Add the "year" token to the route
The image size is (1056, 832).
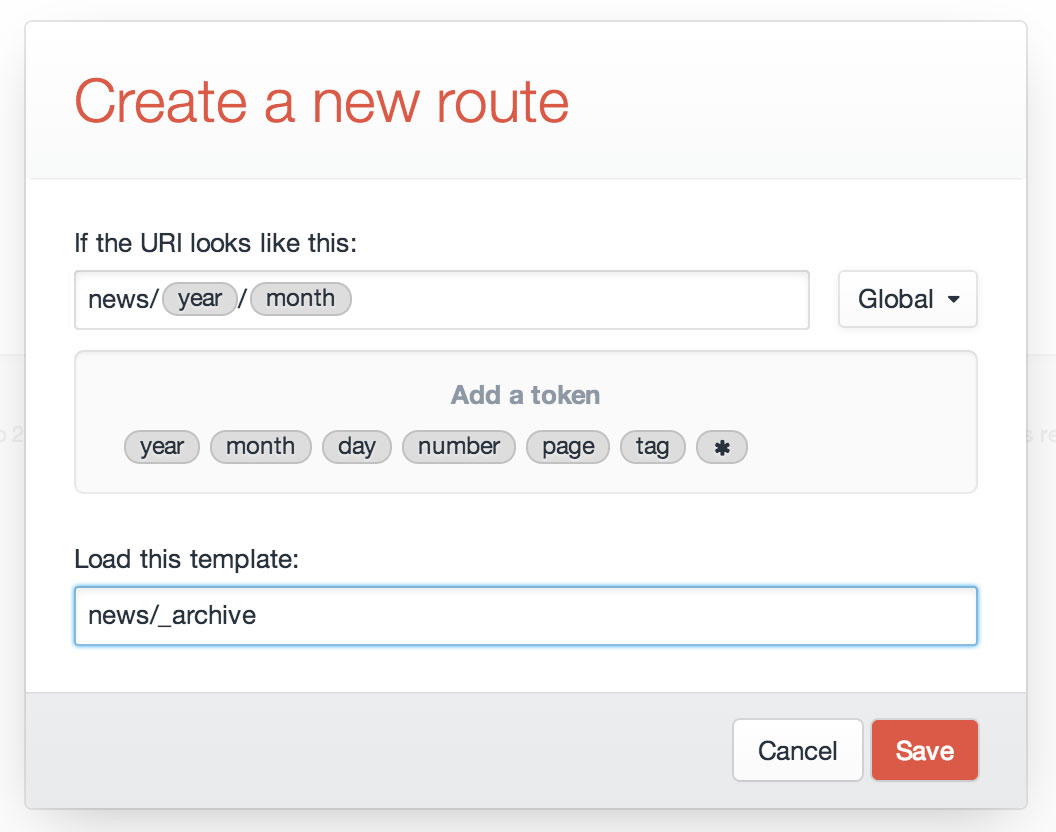click(161, 447)
